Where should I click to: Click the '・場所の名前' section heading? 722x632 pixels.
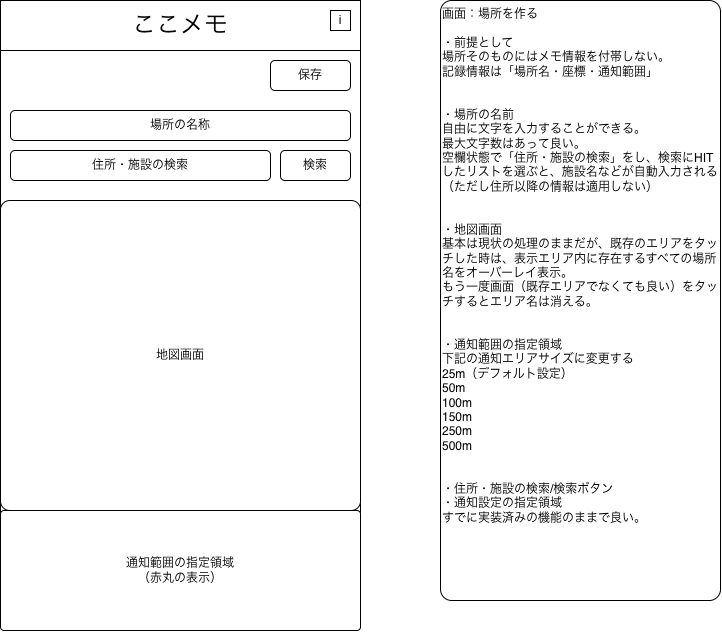pyautogui.click(x=478, y=114)
